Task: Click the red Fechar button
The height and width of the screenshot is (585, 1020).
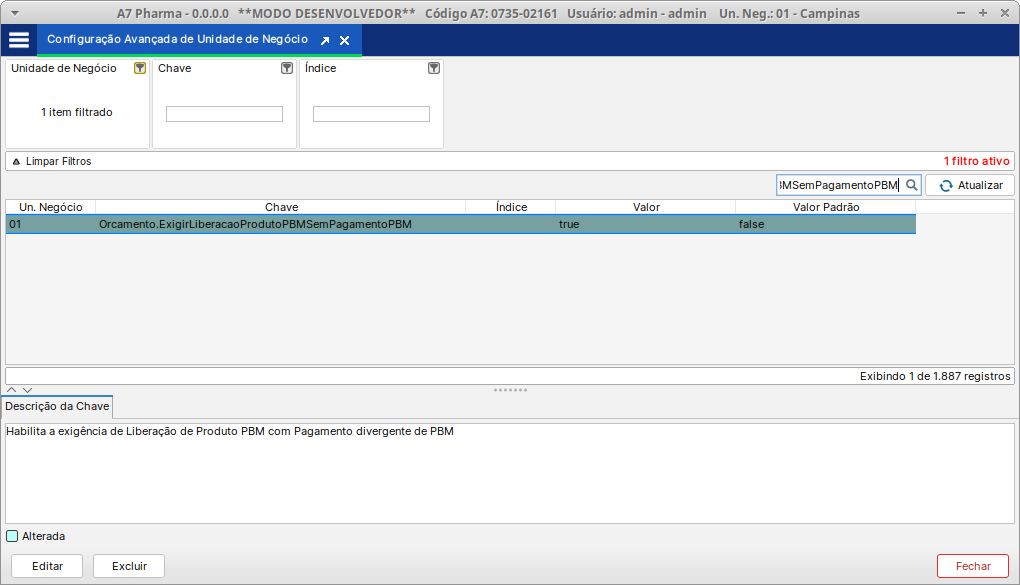Action: click(x=972, y=566)
